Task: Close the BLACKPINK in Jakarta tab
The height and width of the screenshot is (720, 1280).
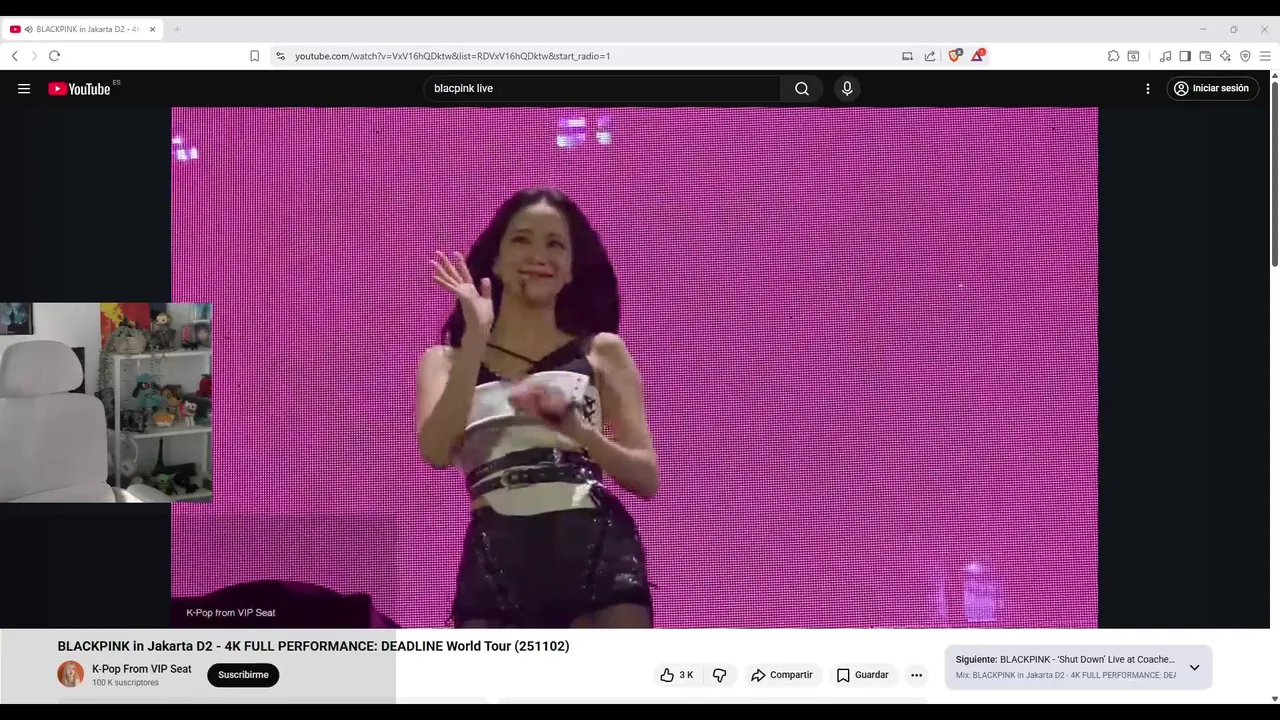Action: coord(152,29)
